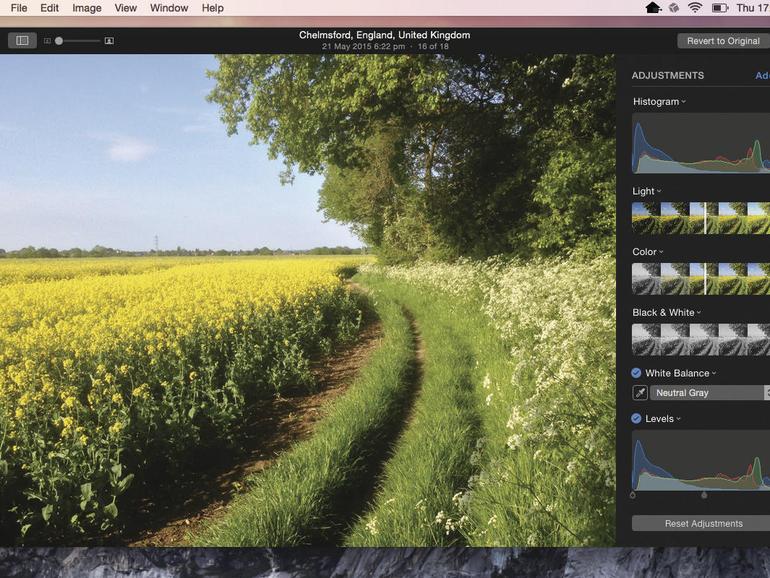Click the Levels black point handle
Viewport: 770px width, 578px height.
click(x=633, y=495)
